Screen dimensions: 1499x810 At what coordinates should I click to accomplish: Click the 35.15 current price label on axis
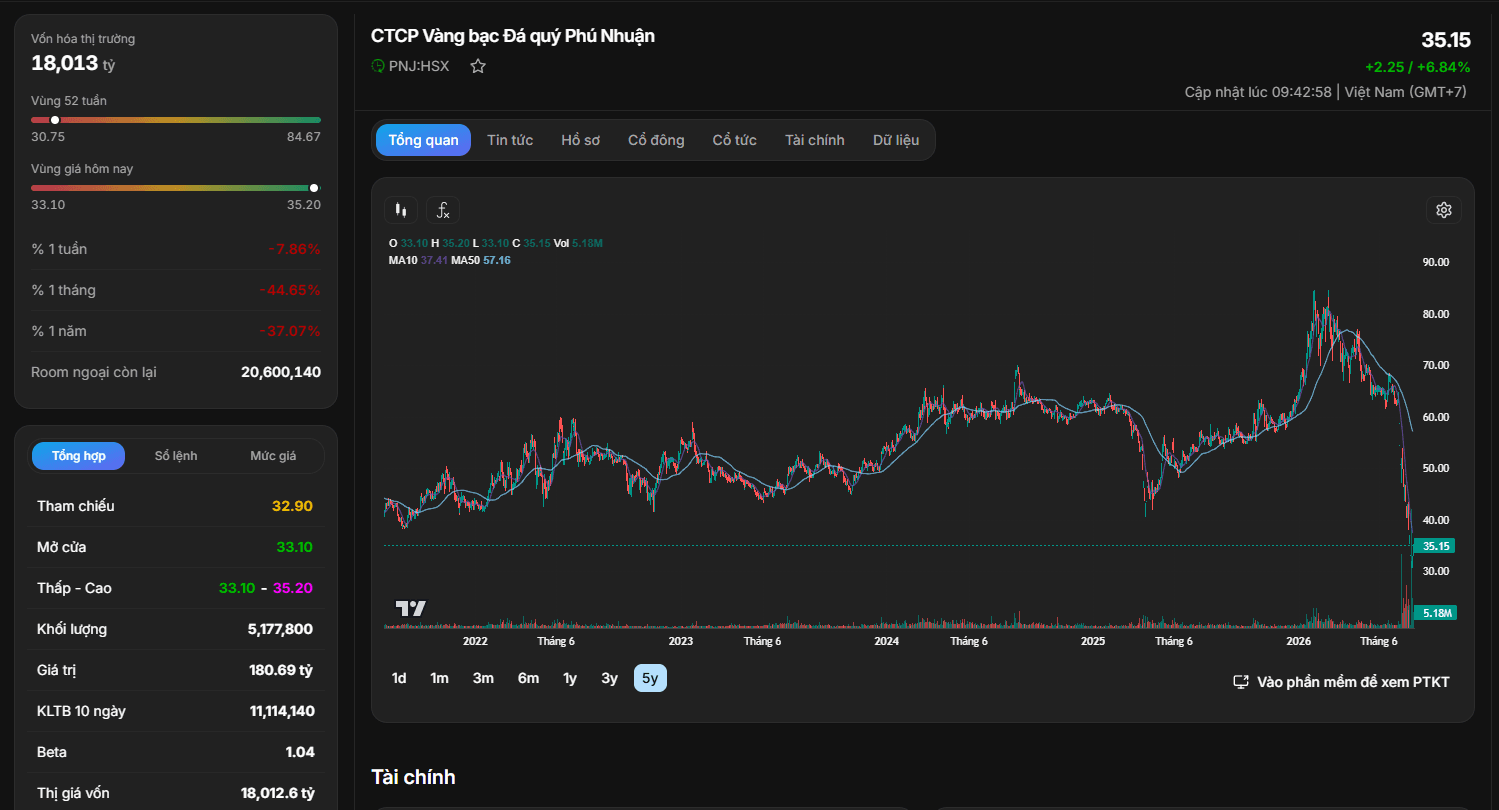pos(1434,546)
